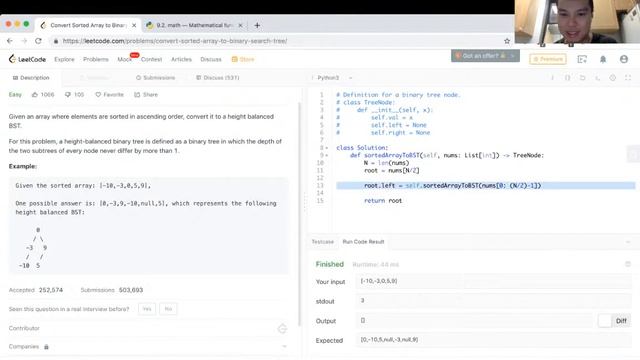Switch to Submissions tab
The height and width of the screenshot is (360, 640).
coord(156,78)
